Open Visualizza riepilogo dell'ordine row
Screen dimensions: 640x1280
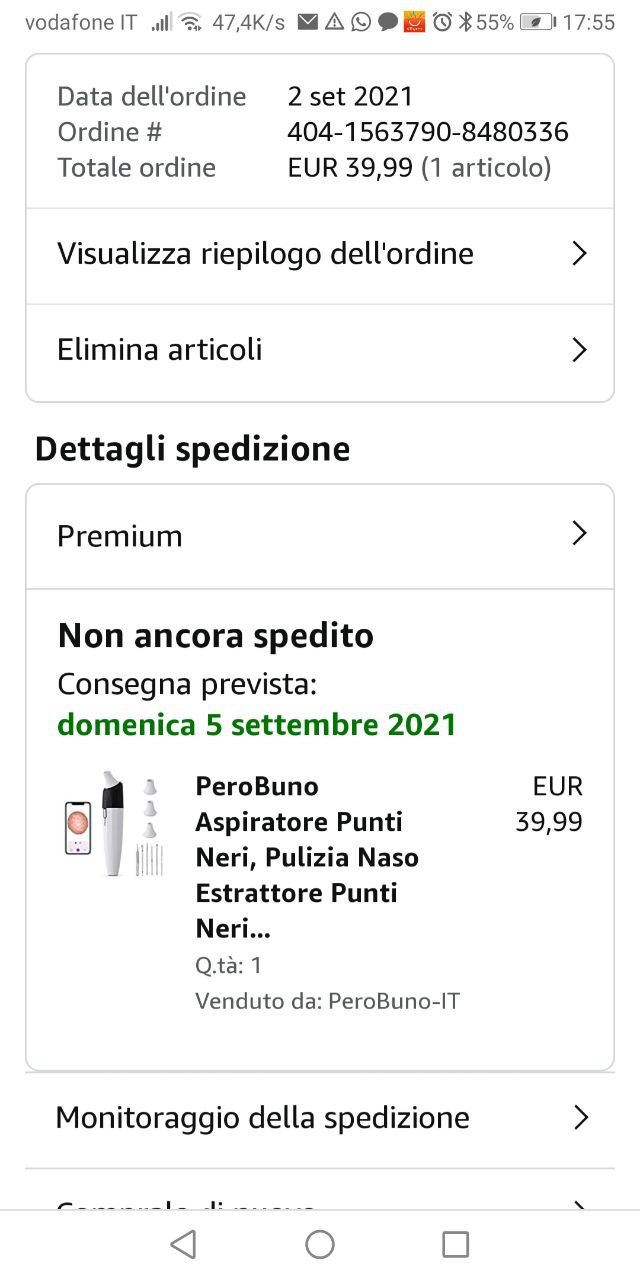(265, 254)
